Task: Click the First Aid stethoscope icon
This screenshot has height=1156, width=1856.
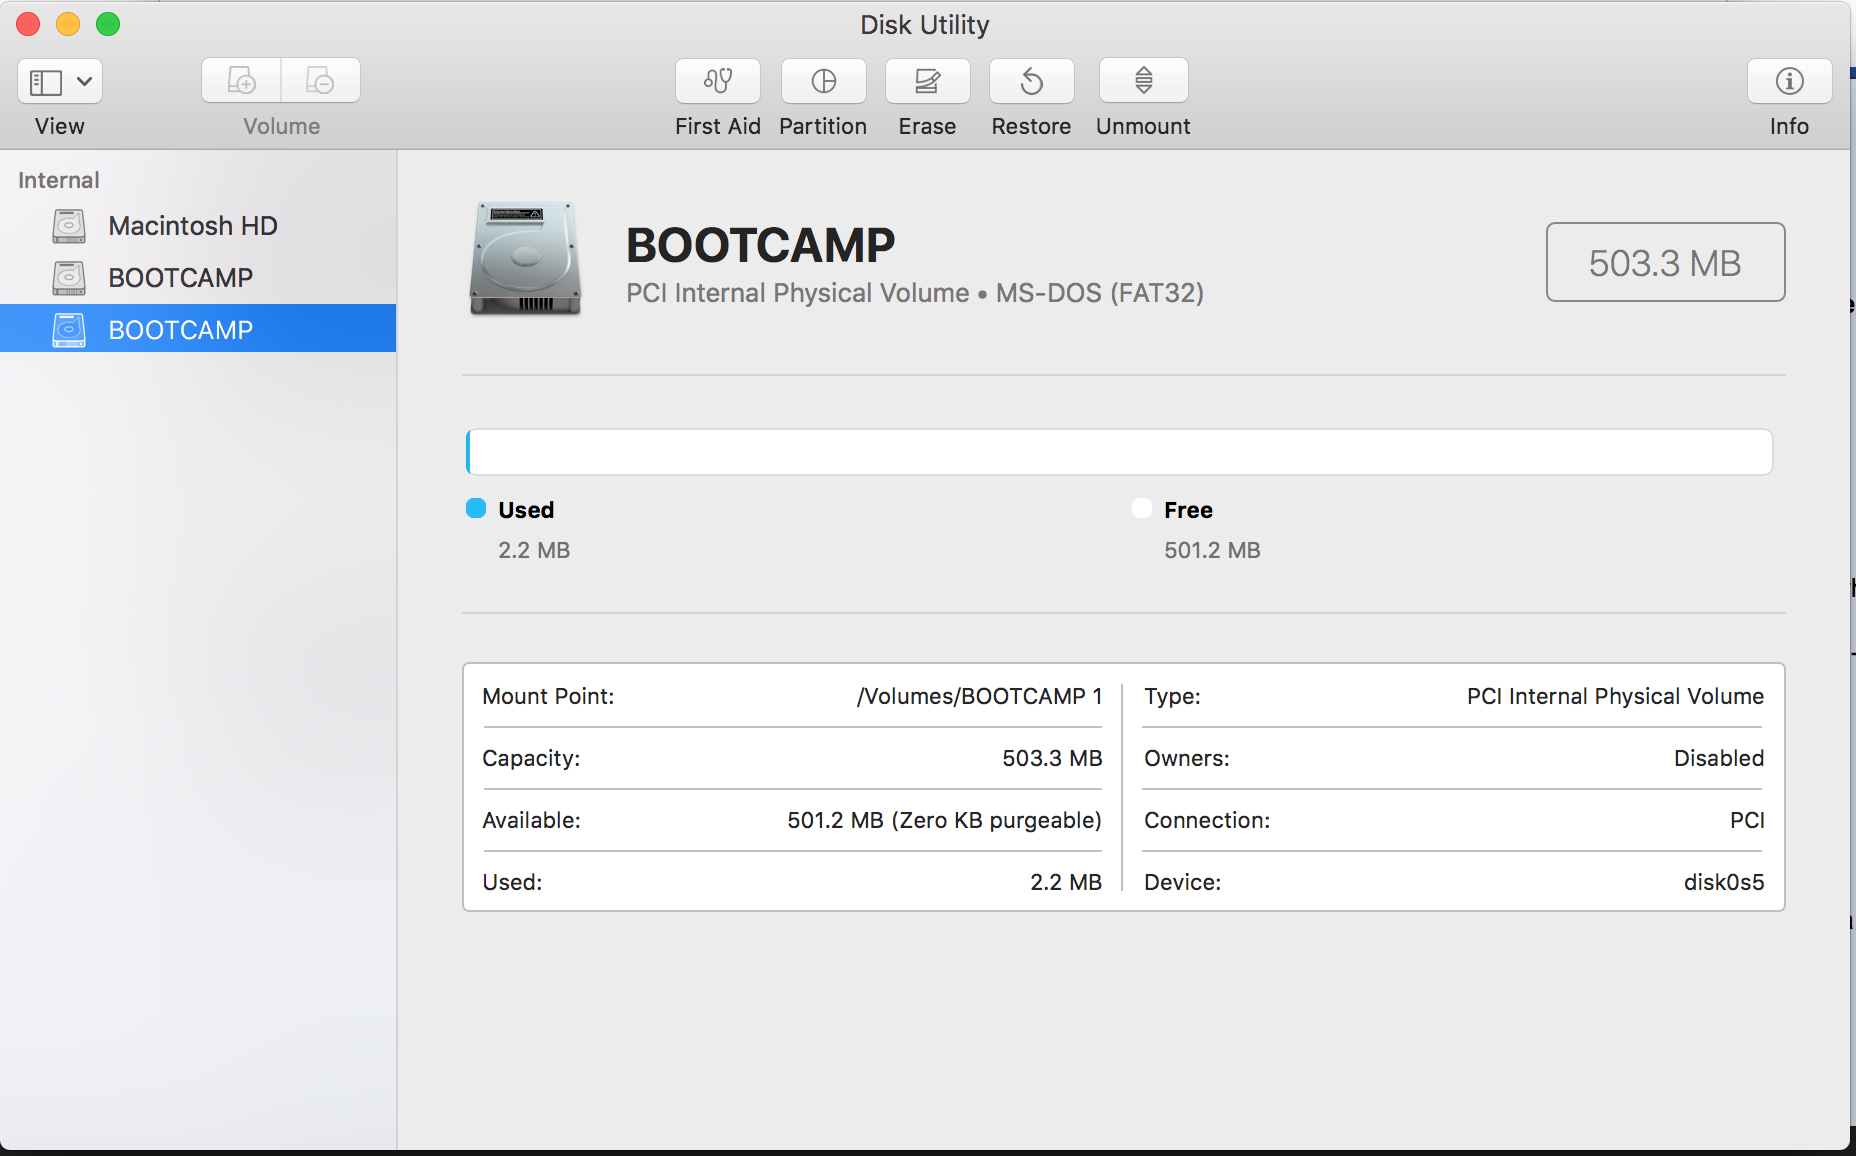Action: pos(717,81)
